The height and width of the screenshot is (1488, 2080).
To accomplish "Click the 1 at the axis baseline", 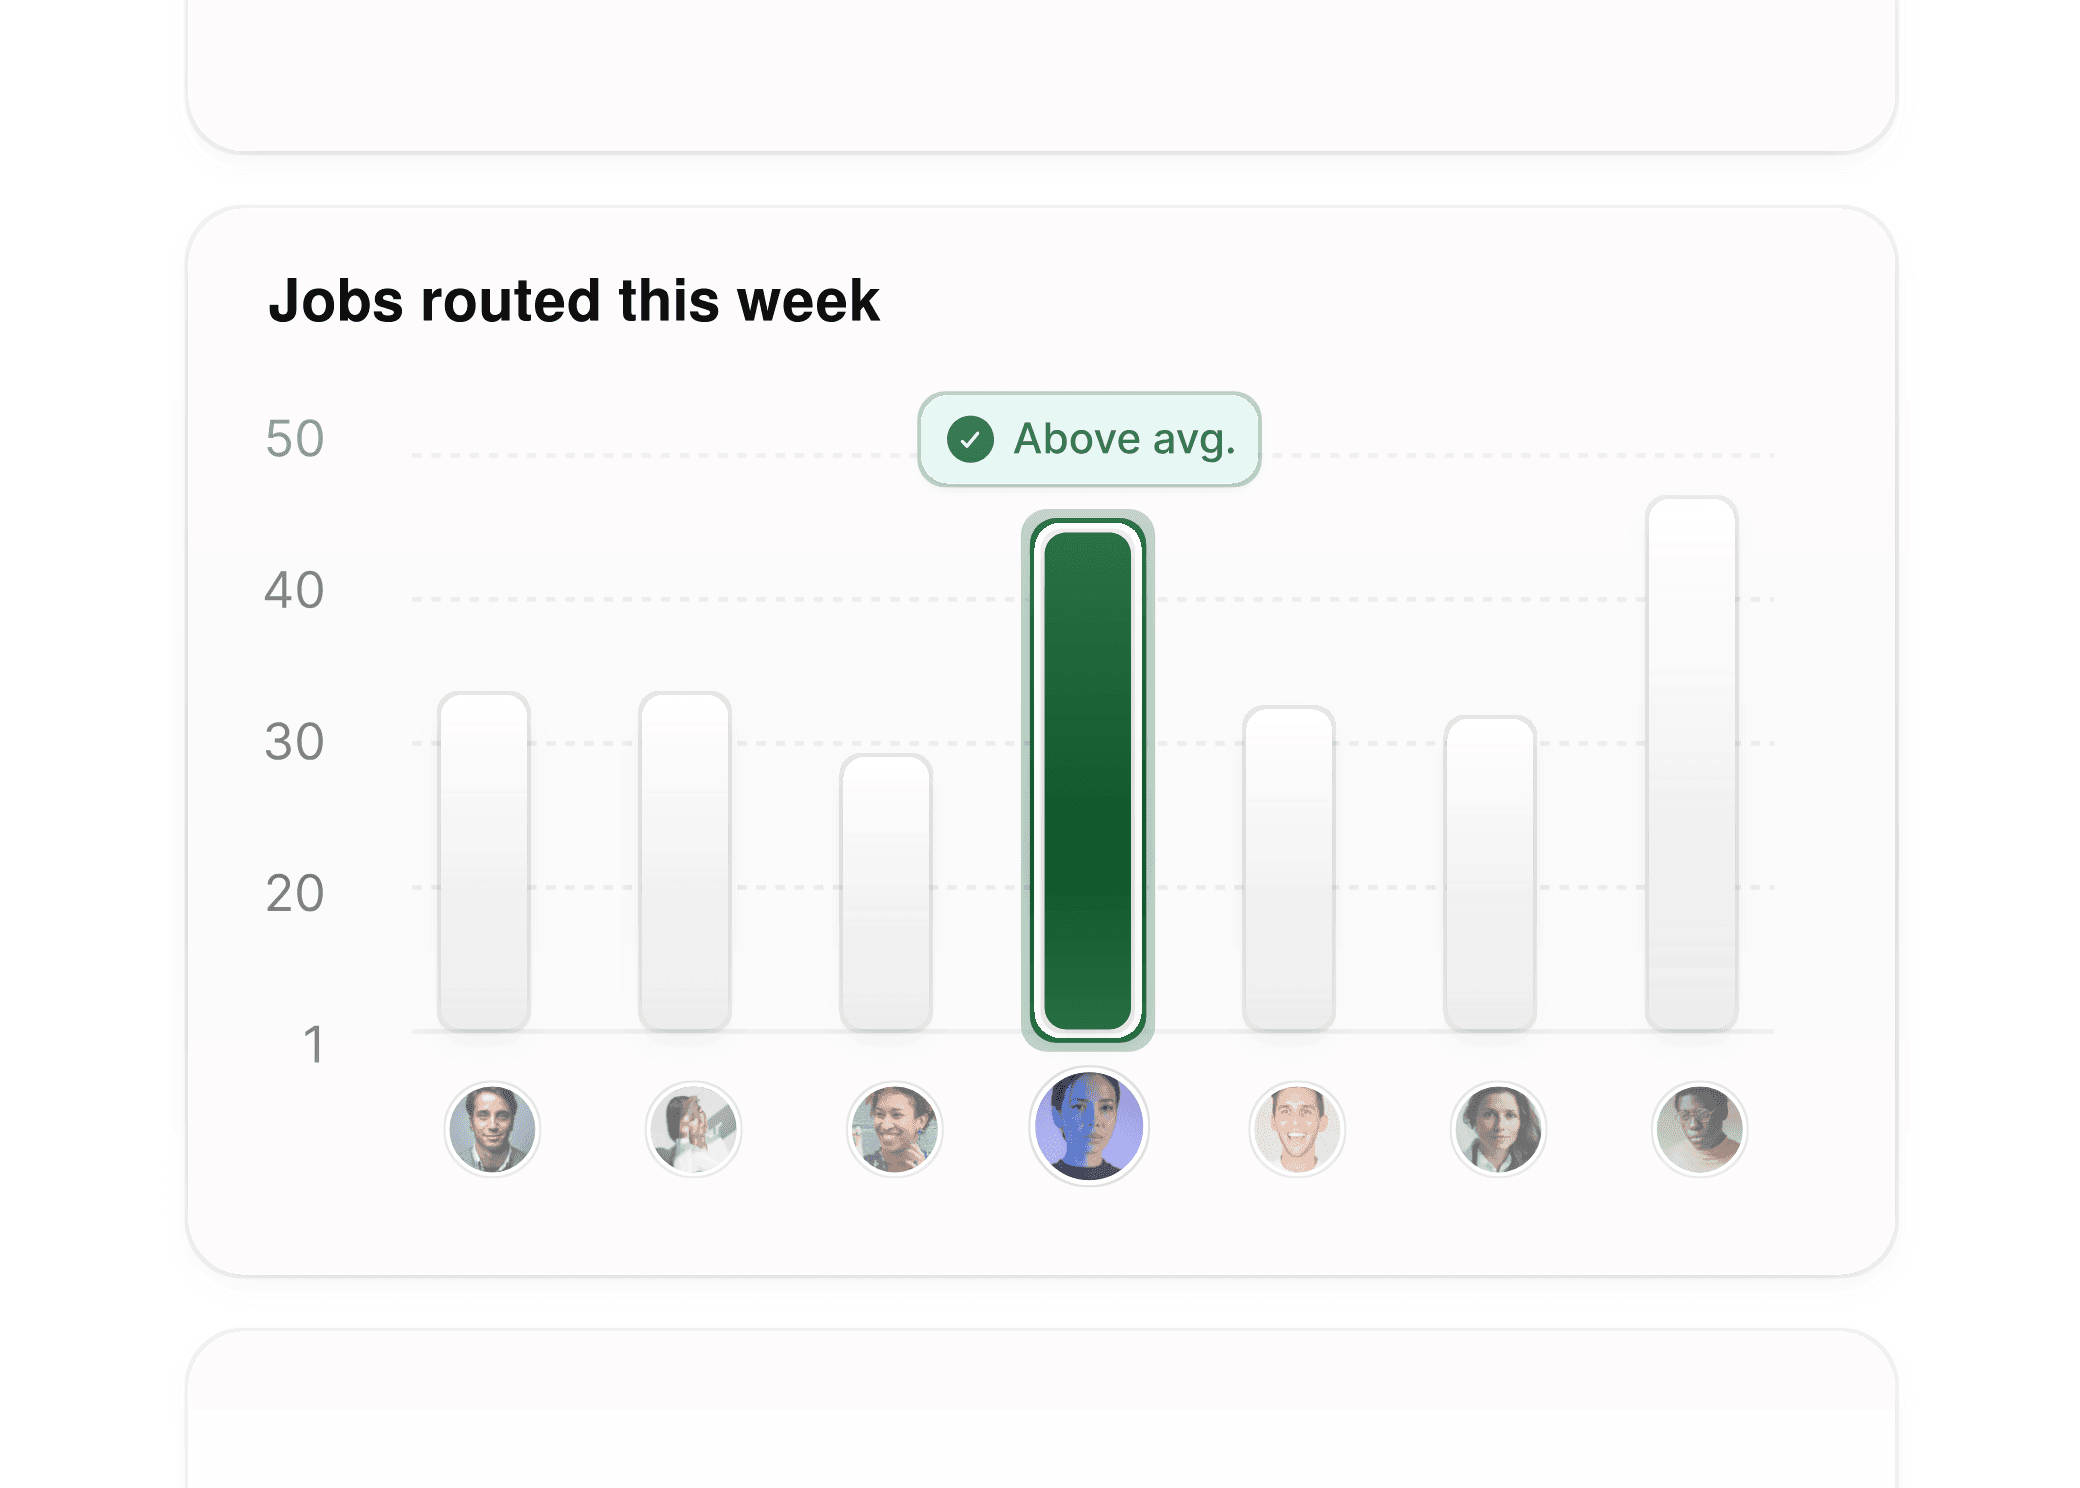I will [312, 1043].
